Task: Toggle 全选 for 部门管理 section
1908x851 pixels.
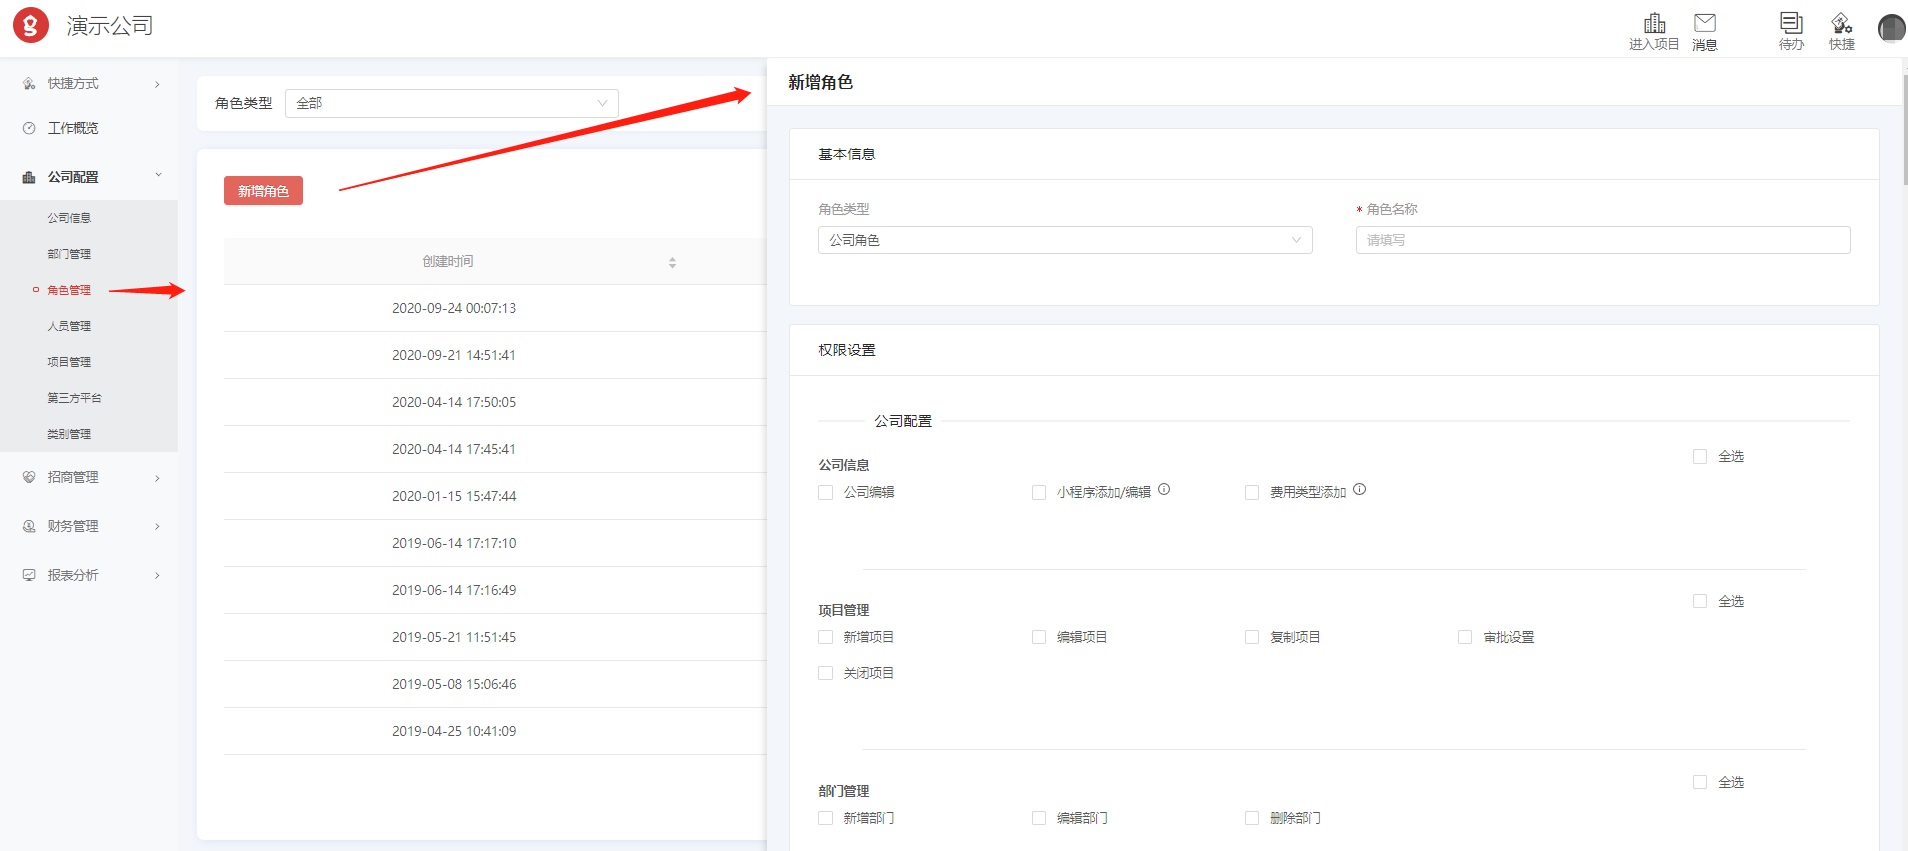Action: (x=1700, y=783)
